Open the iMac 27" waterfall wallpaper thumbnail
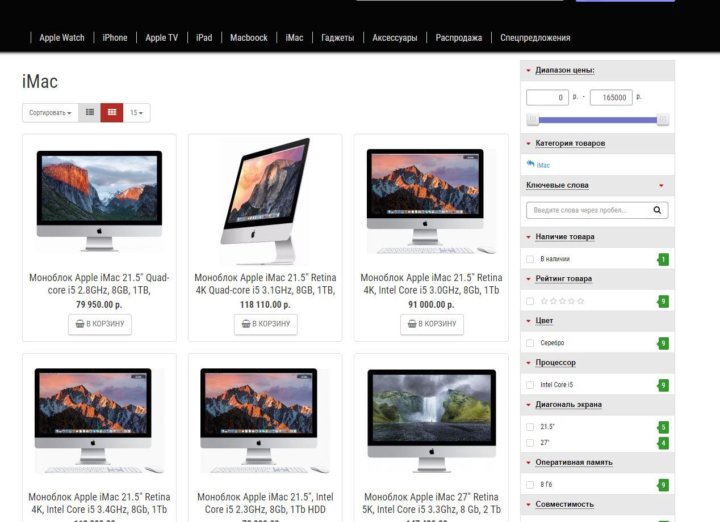Viewport: 720px width, 522px height. [431, 420]
